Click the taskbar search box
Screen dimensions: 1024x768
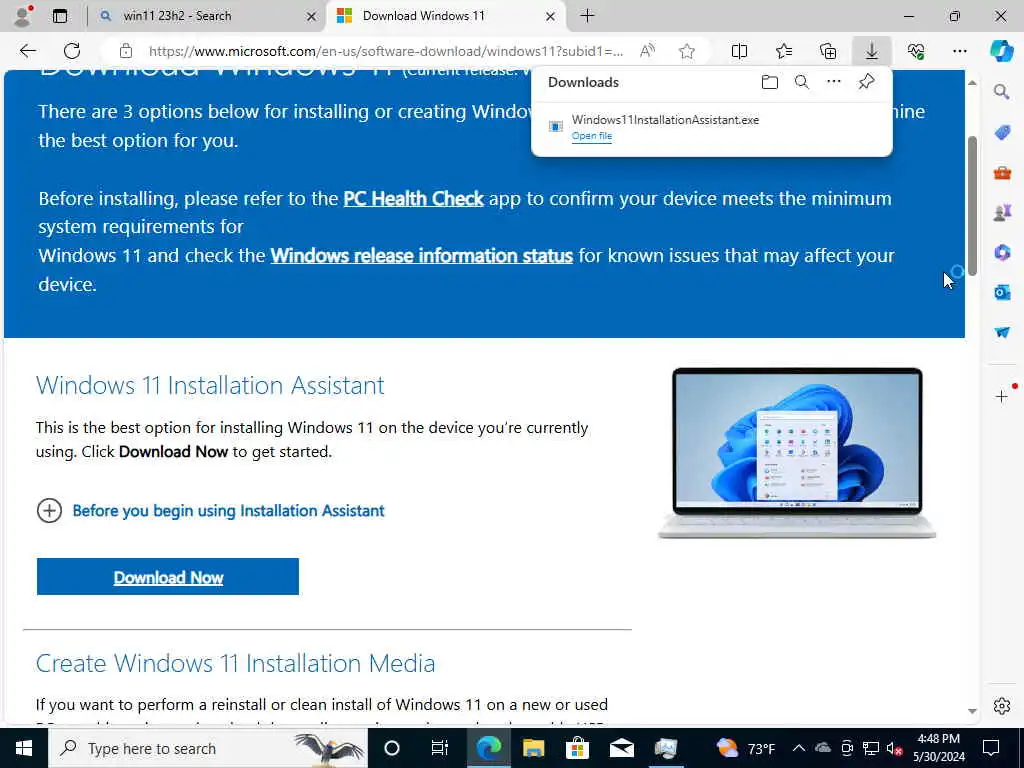(x=208, y=748)
